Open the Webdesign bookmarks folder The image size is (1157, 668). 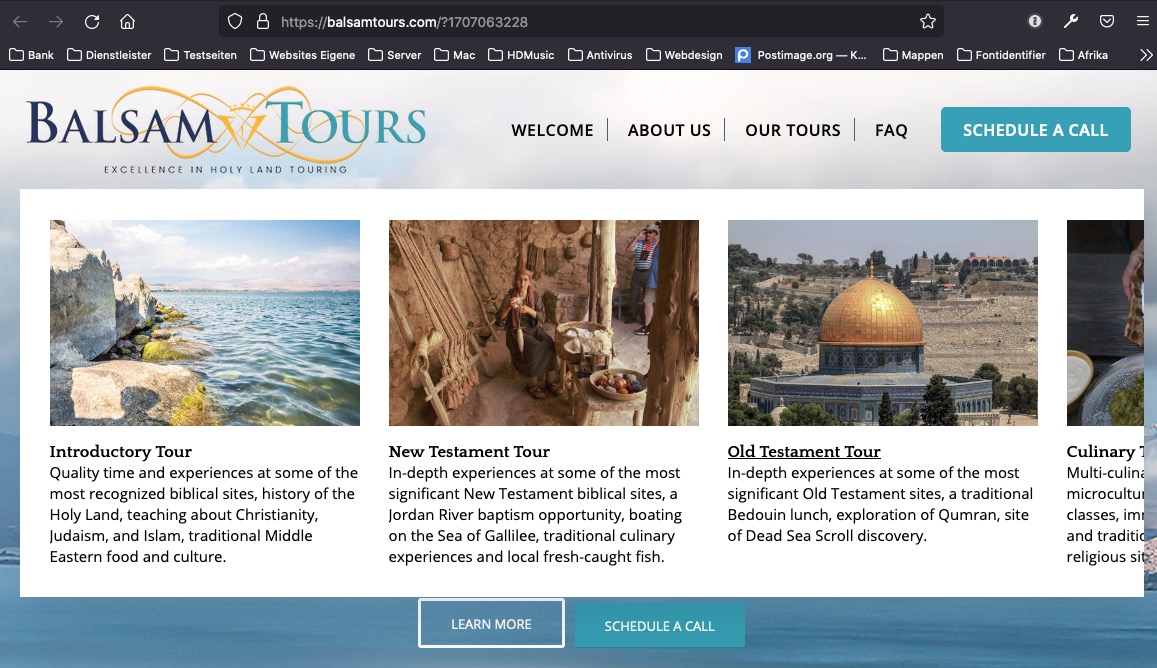click(684, 55)
